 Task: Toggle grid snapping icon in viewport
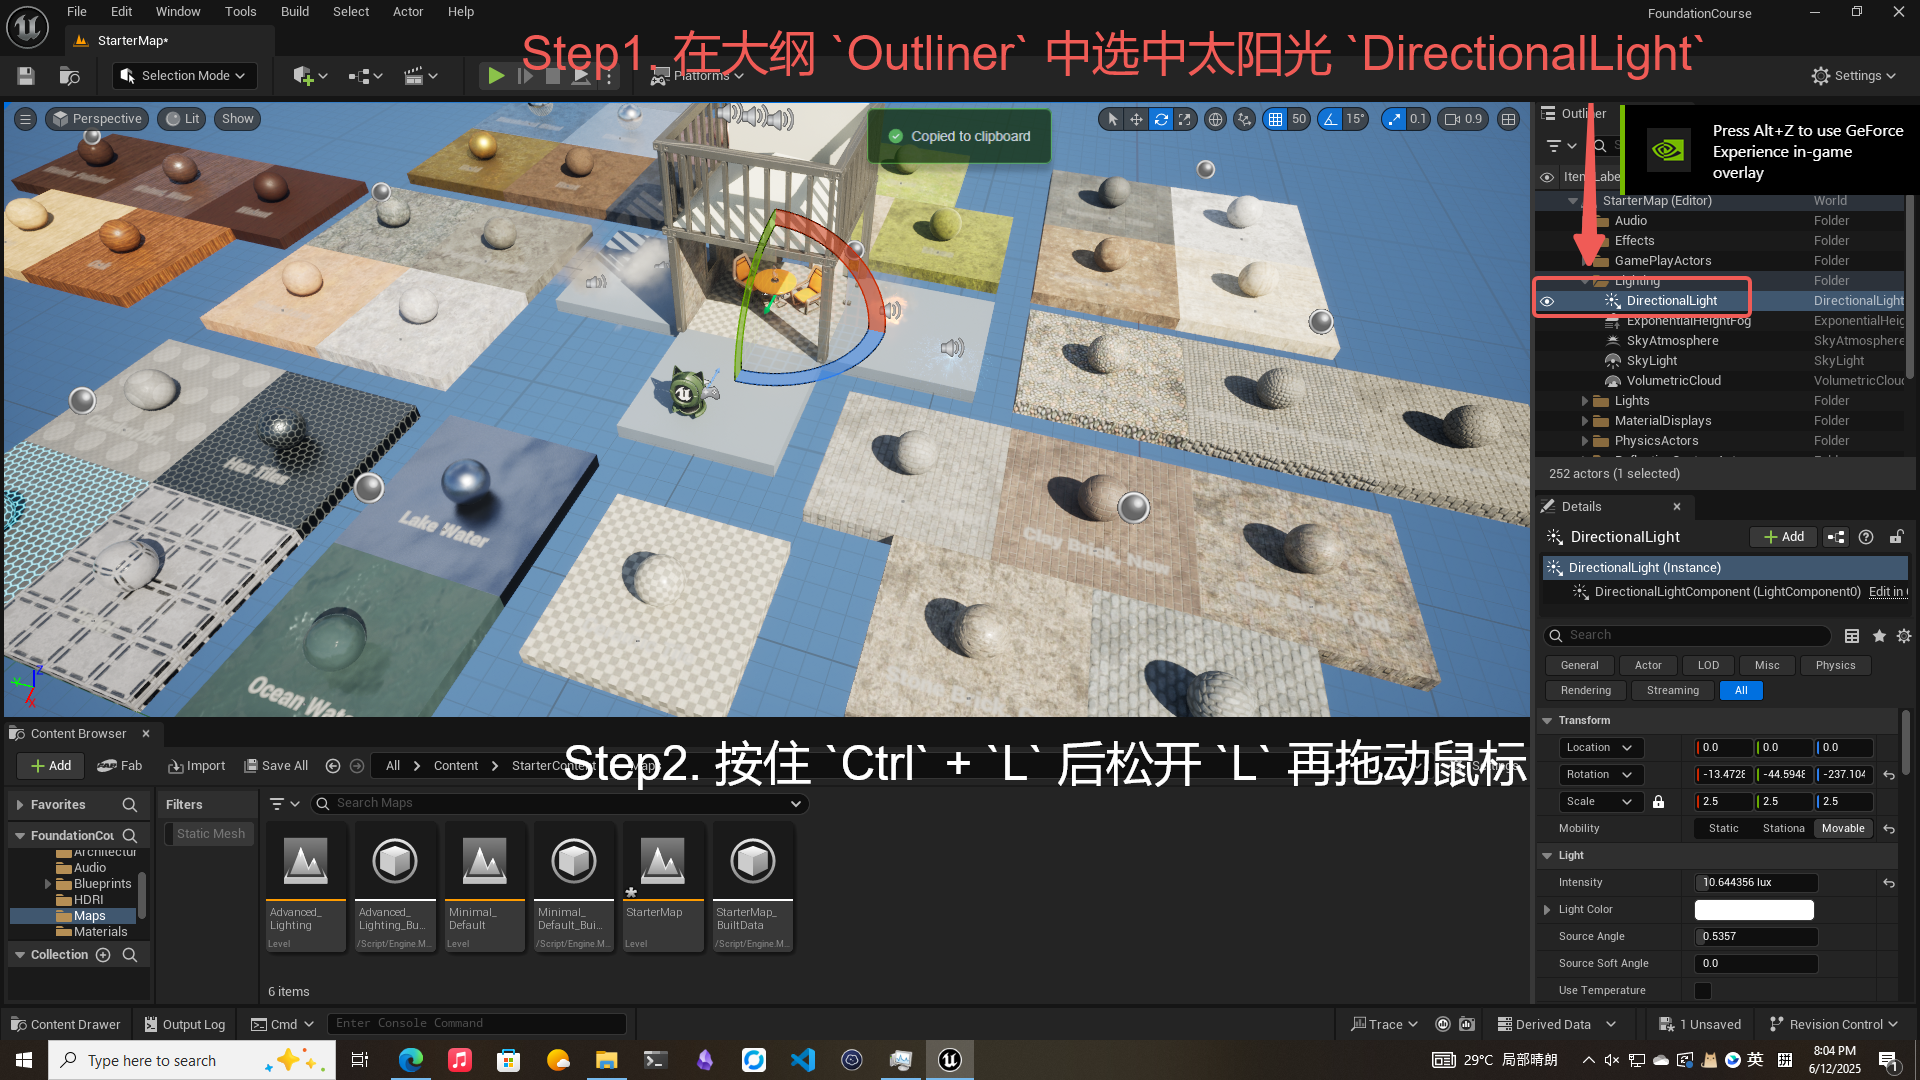point(1275,119)
